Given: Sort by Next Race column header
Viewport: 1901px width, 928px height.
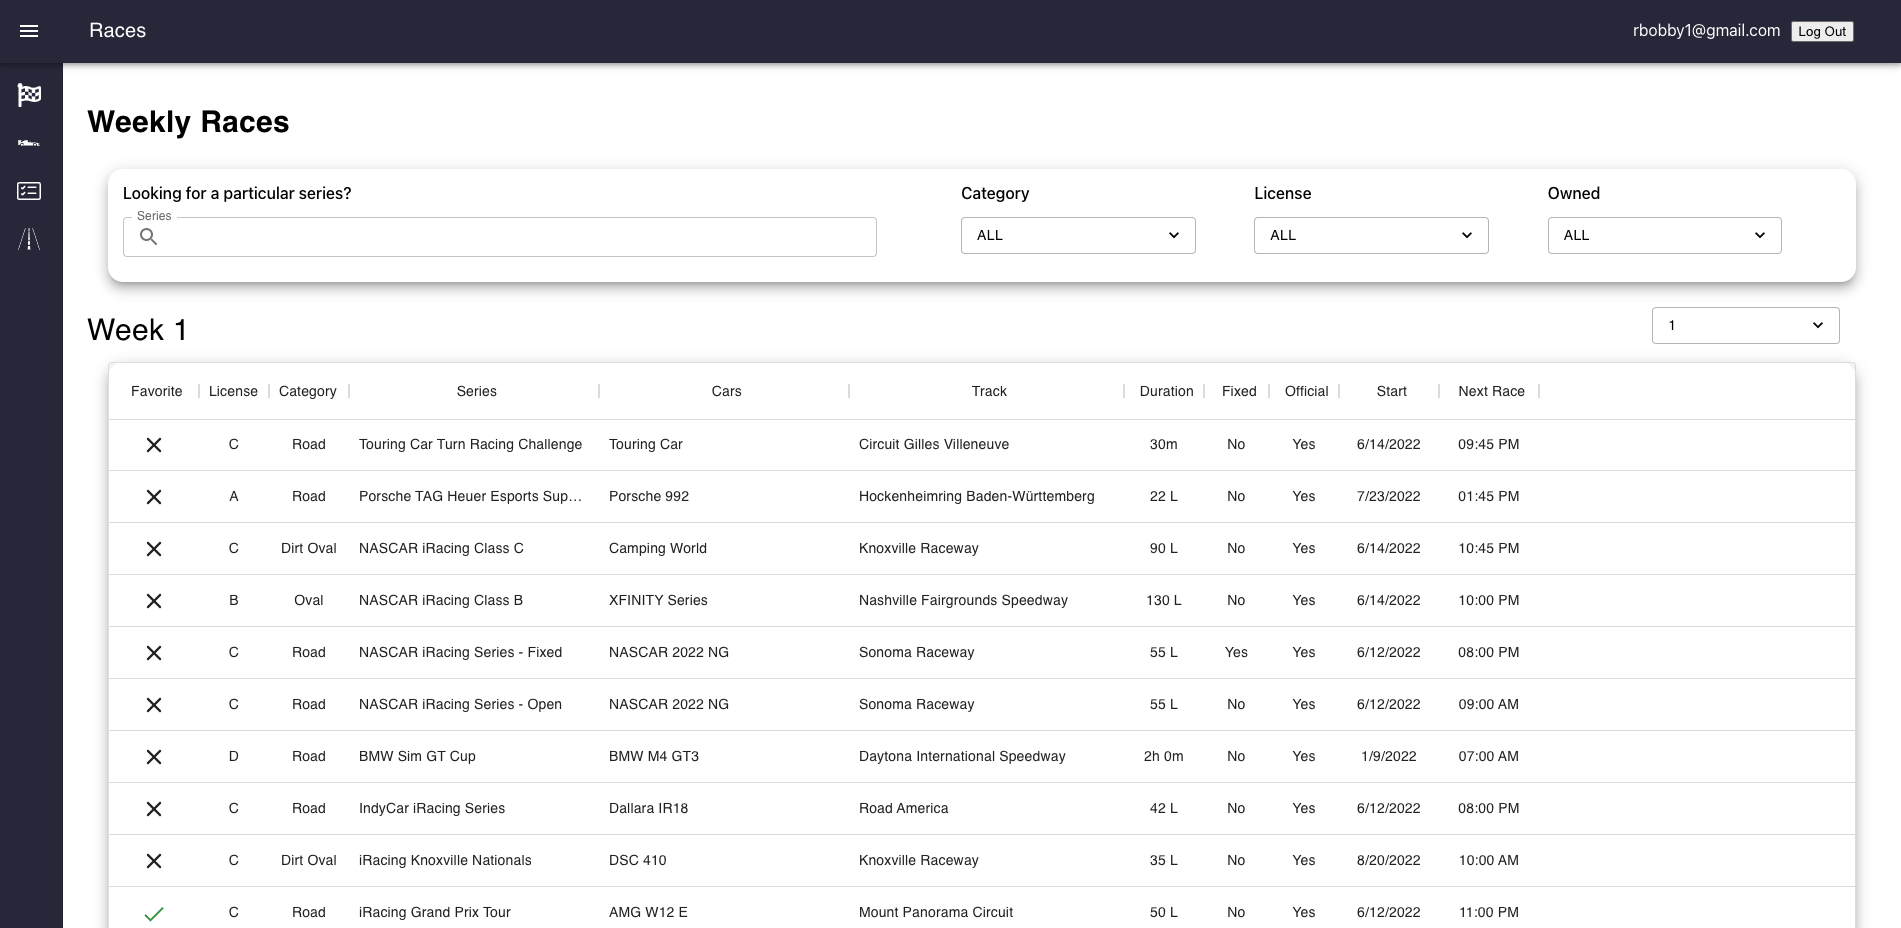Looking at the screenshot, I should 1492,391.
